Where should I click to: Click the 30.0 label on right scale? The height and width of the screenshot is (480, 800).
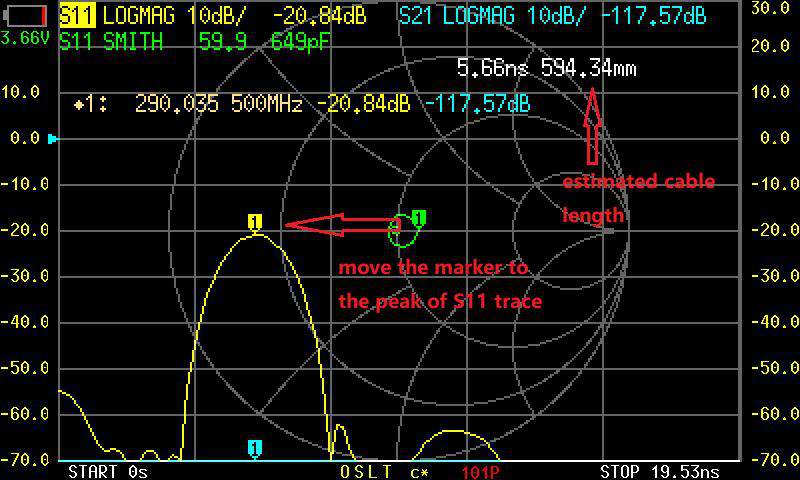click(x=770, y=9)
